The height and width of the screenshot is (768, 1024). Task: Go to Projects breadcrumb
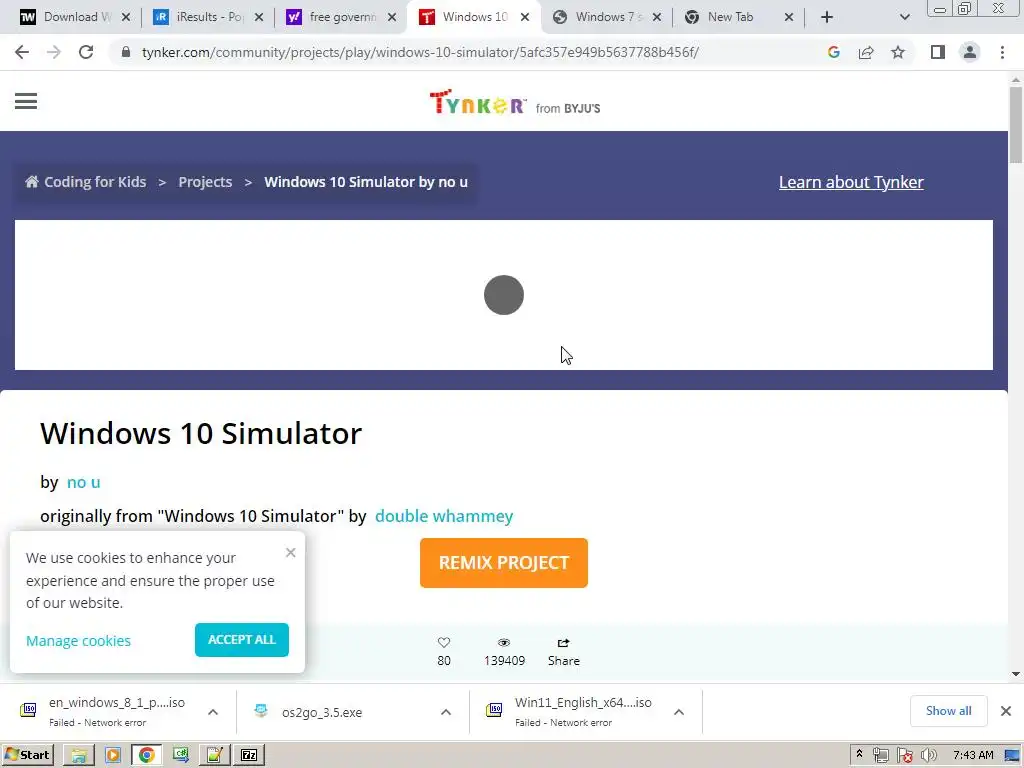[x=205, y=182]
